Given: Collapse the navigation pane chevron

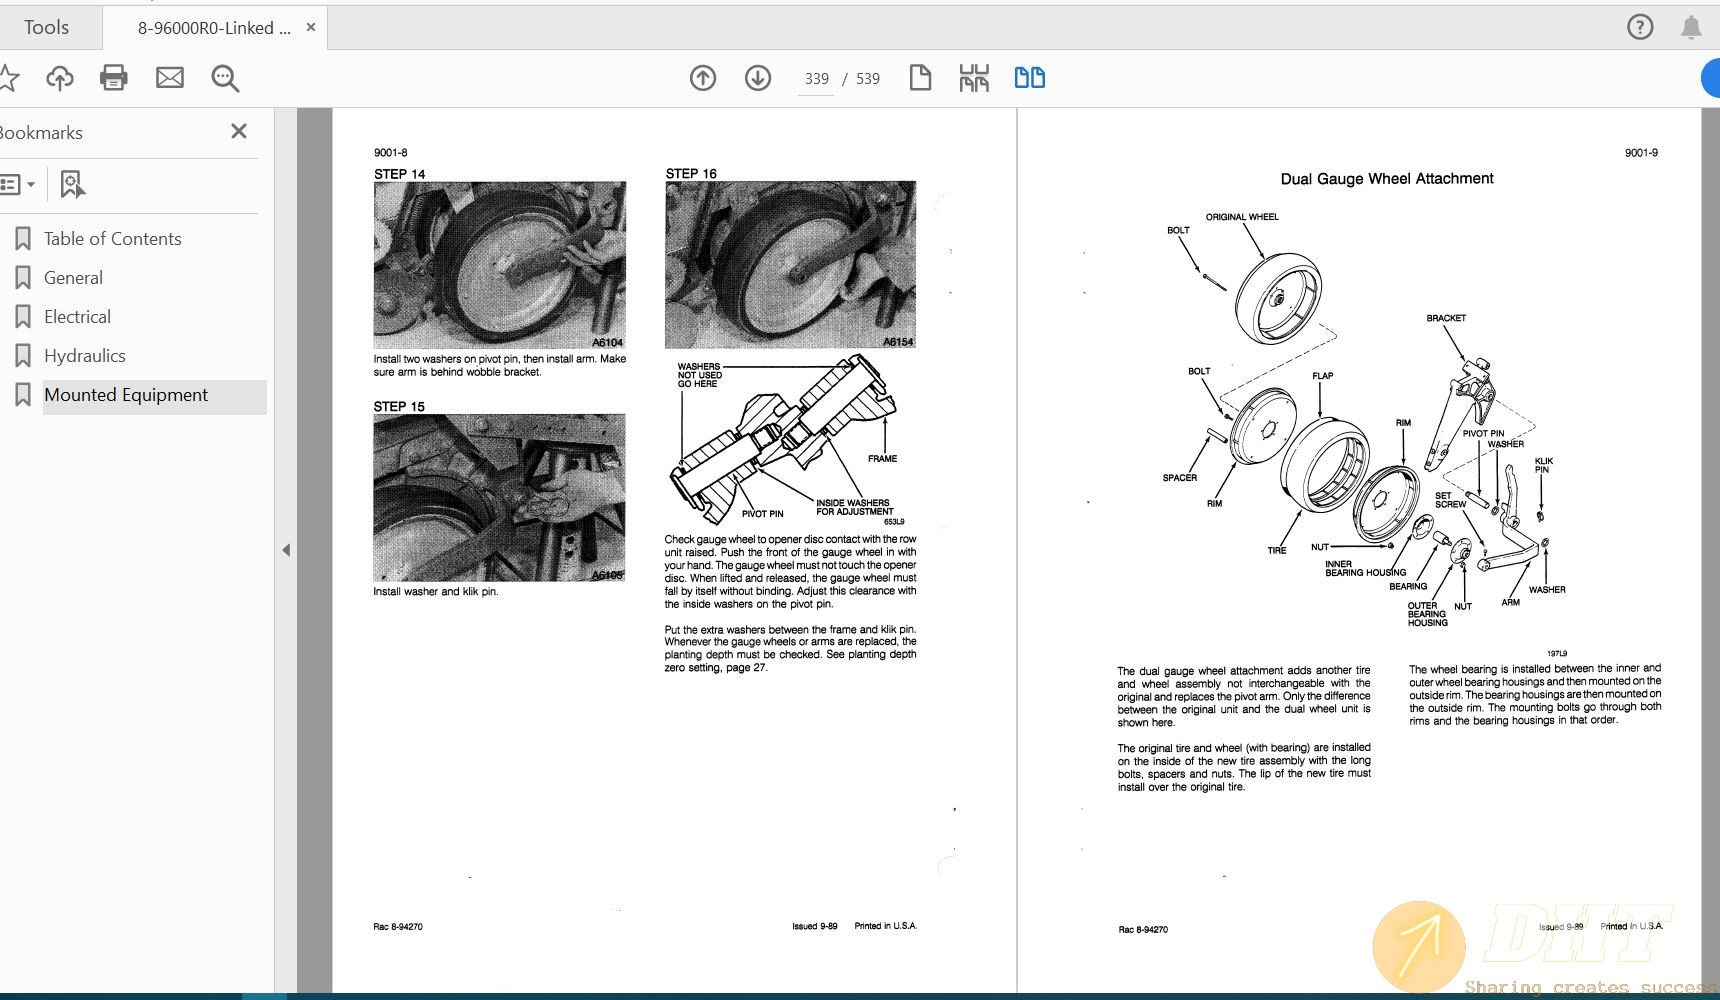Looking at the screenshot, I should (285, 550).
